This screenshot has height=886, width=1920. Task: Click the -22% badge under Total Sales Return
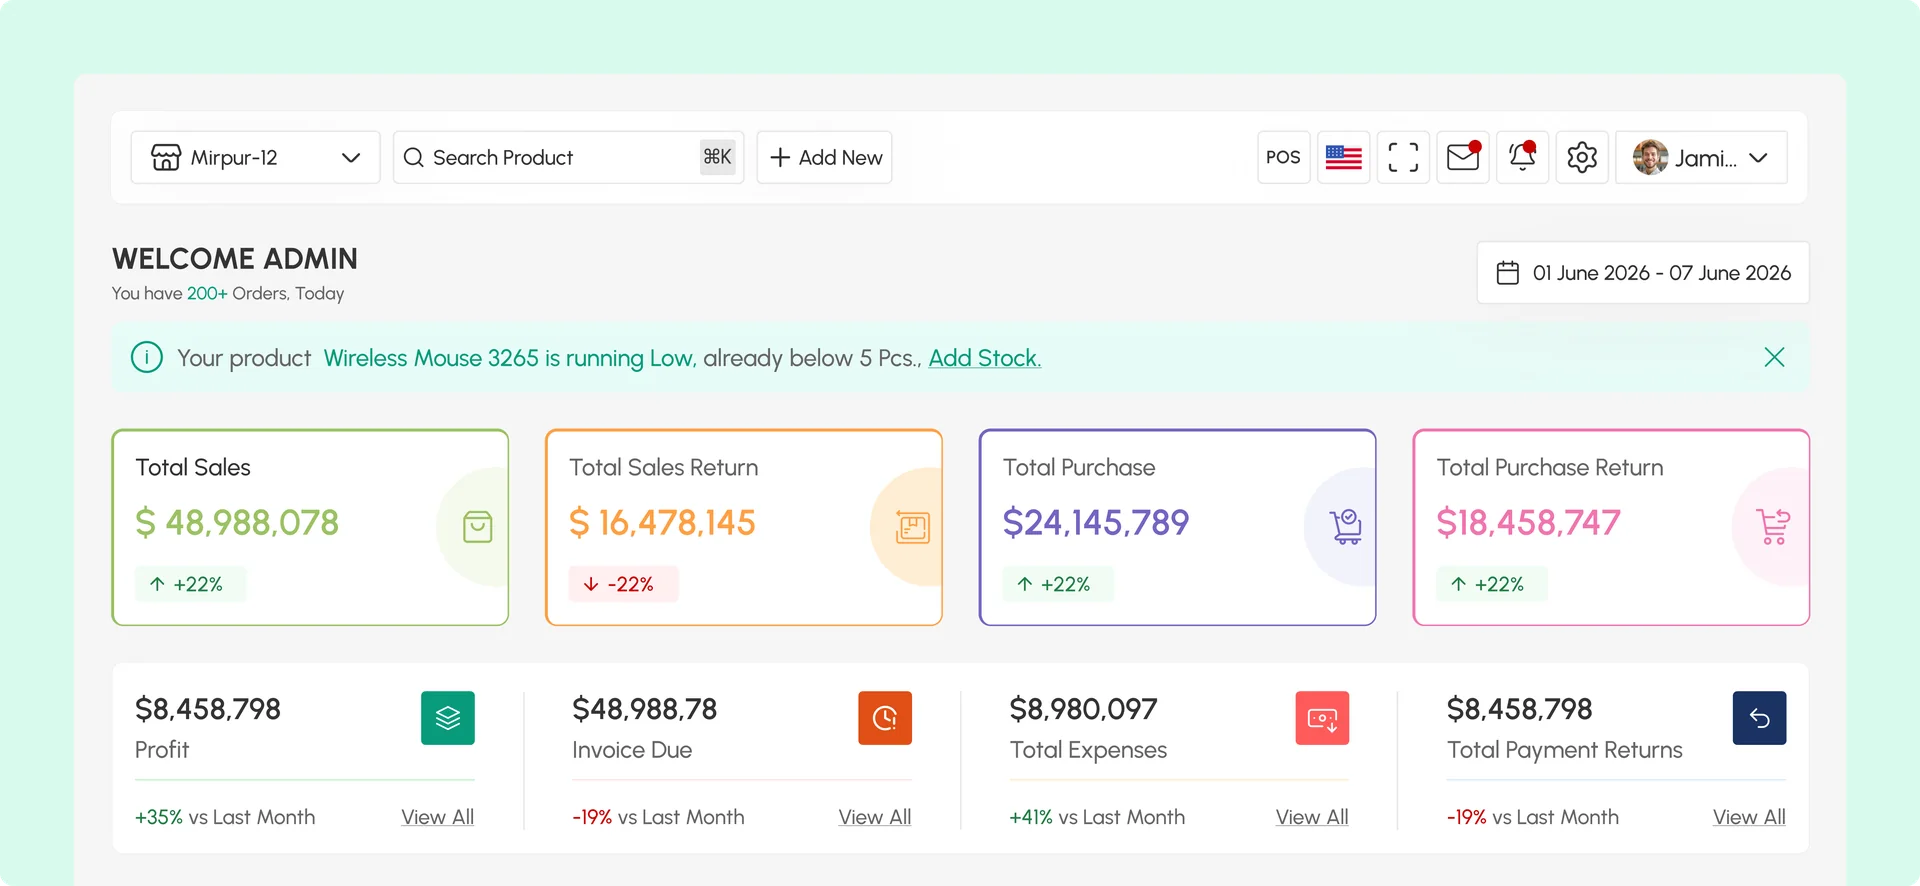click(x=624, y=584)
